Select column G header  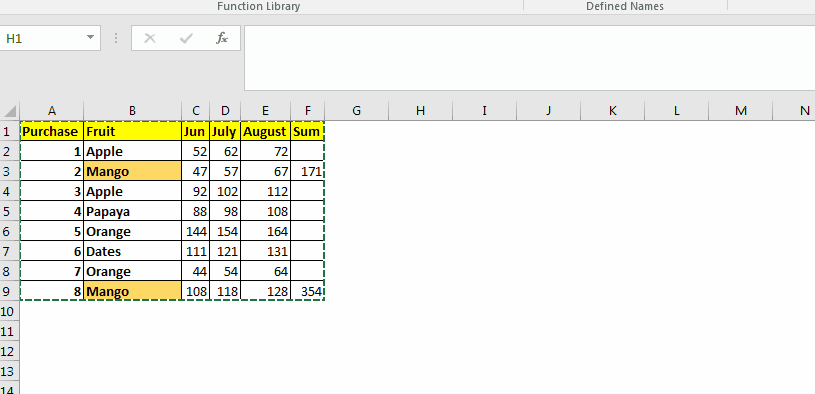pyautogui.click(x=357, y=111)
